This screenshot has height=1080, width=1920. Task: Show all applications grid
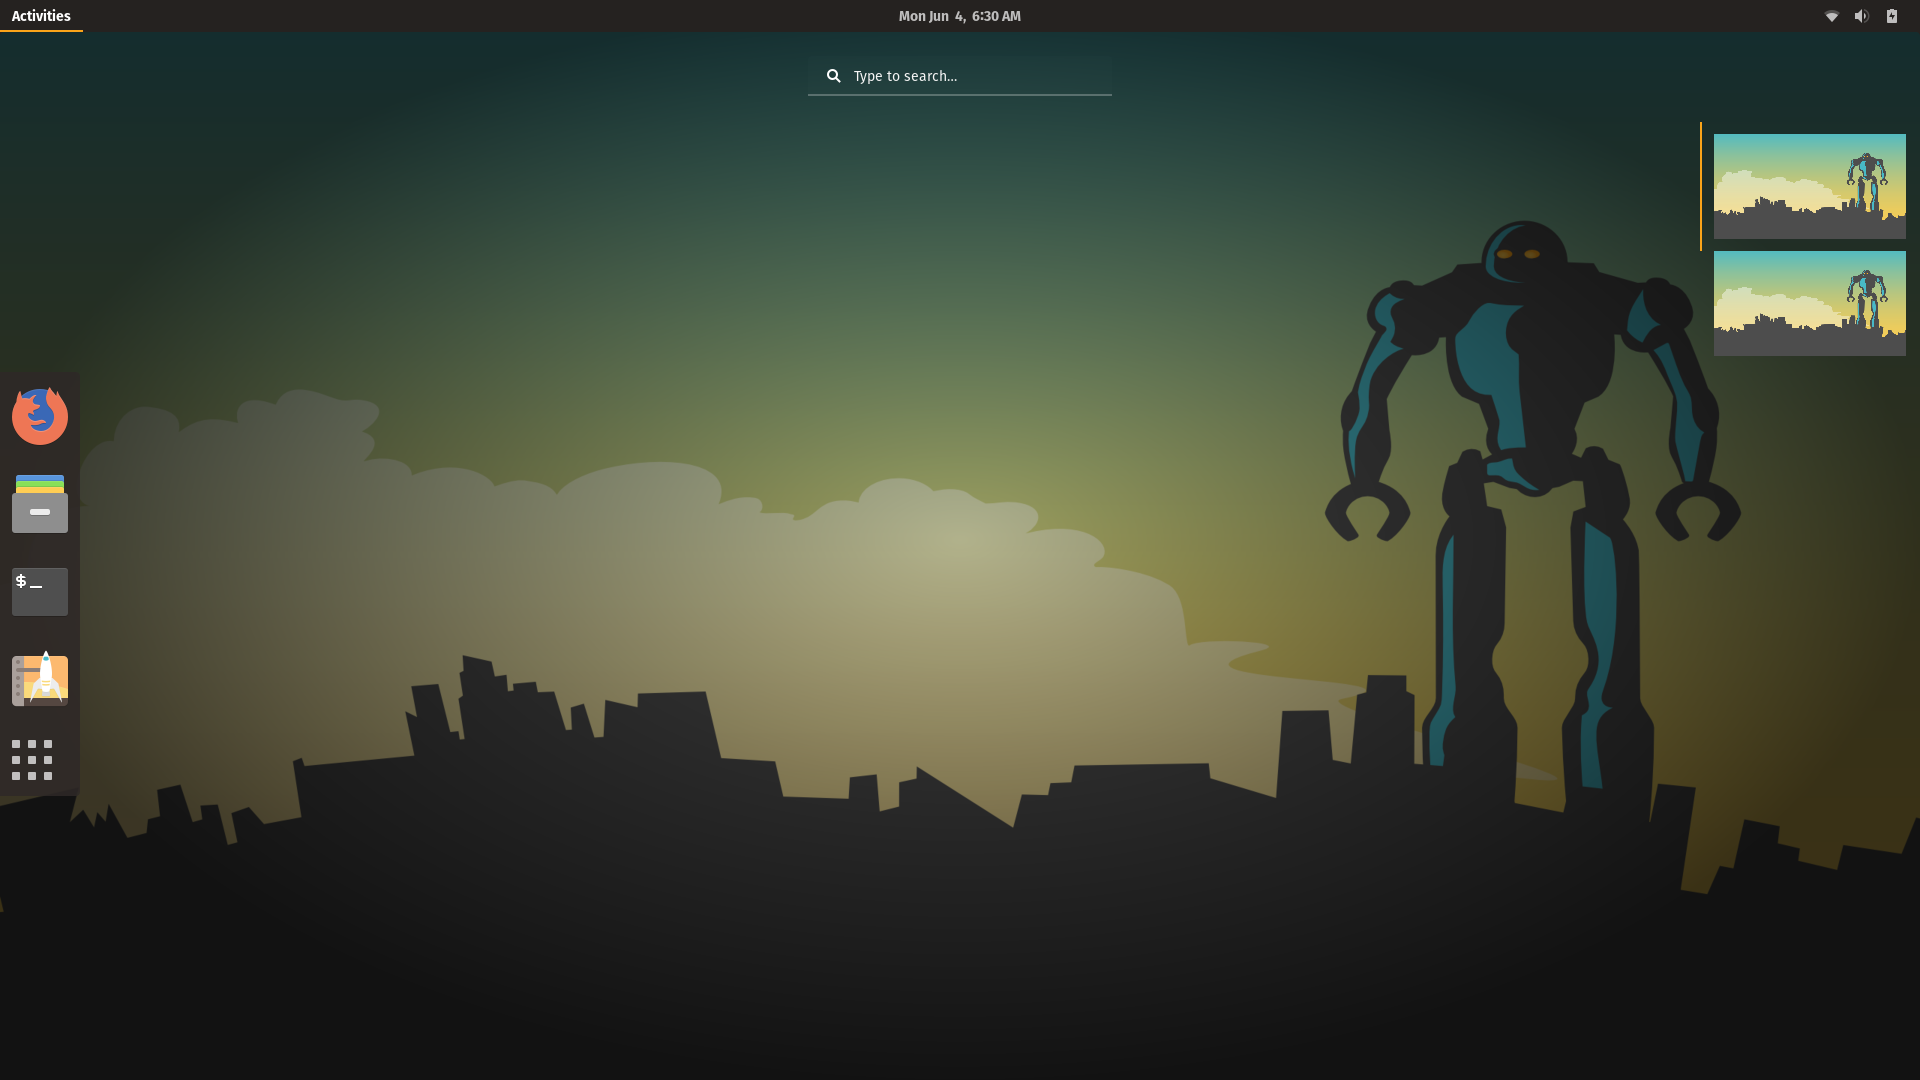pyautogui.click(x=32, y=760)
